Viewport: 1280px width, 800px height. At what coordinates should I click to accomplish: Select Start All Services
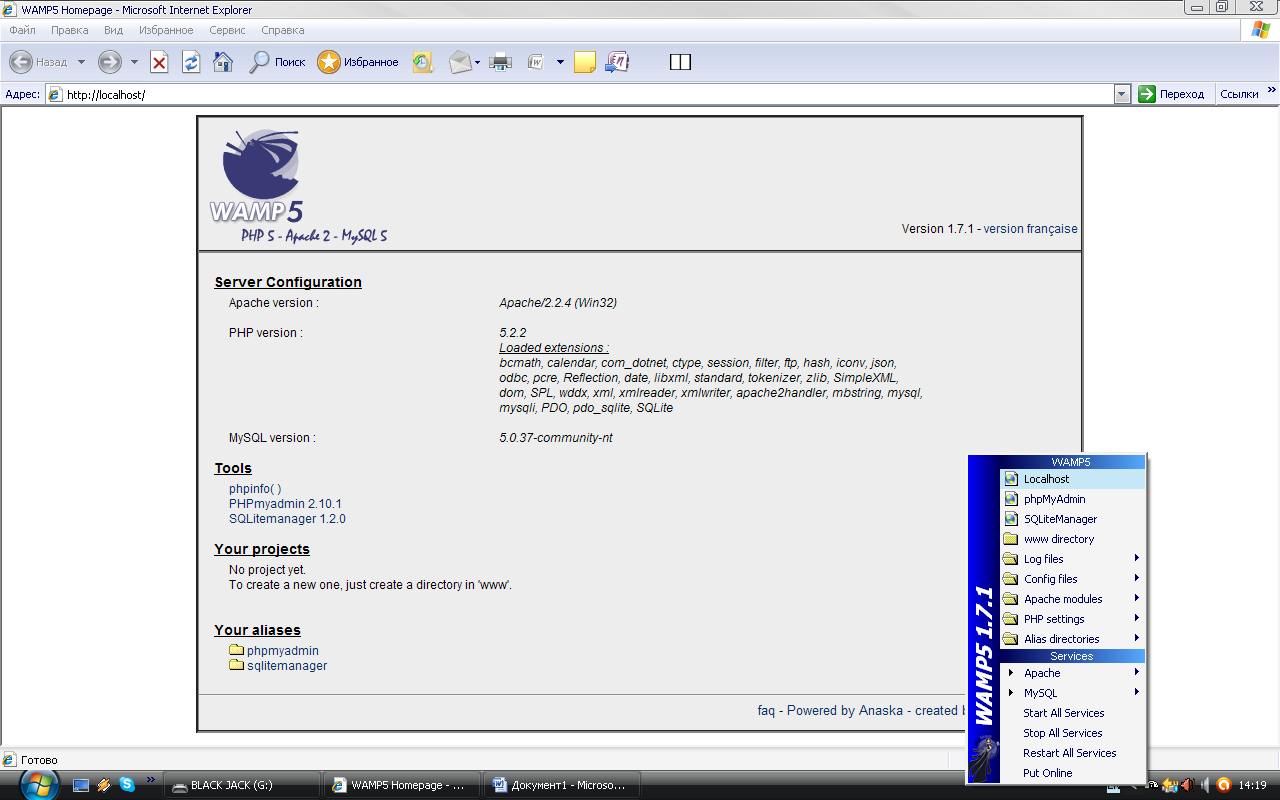click(x=1064, y=713)
